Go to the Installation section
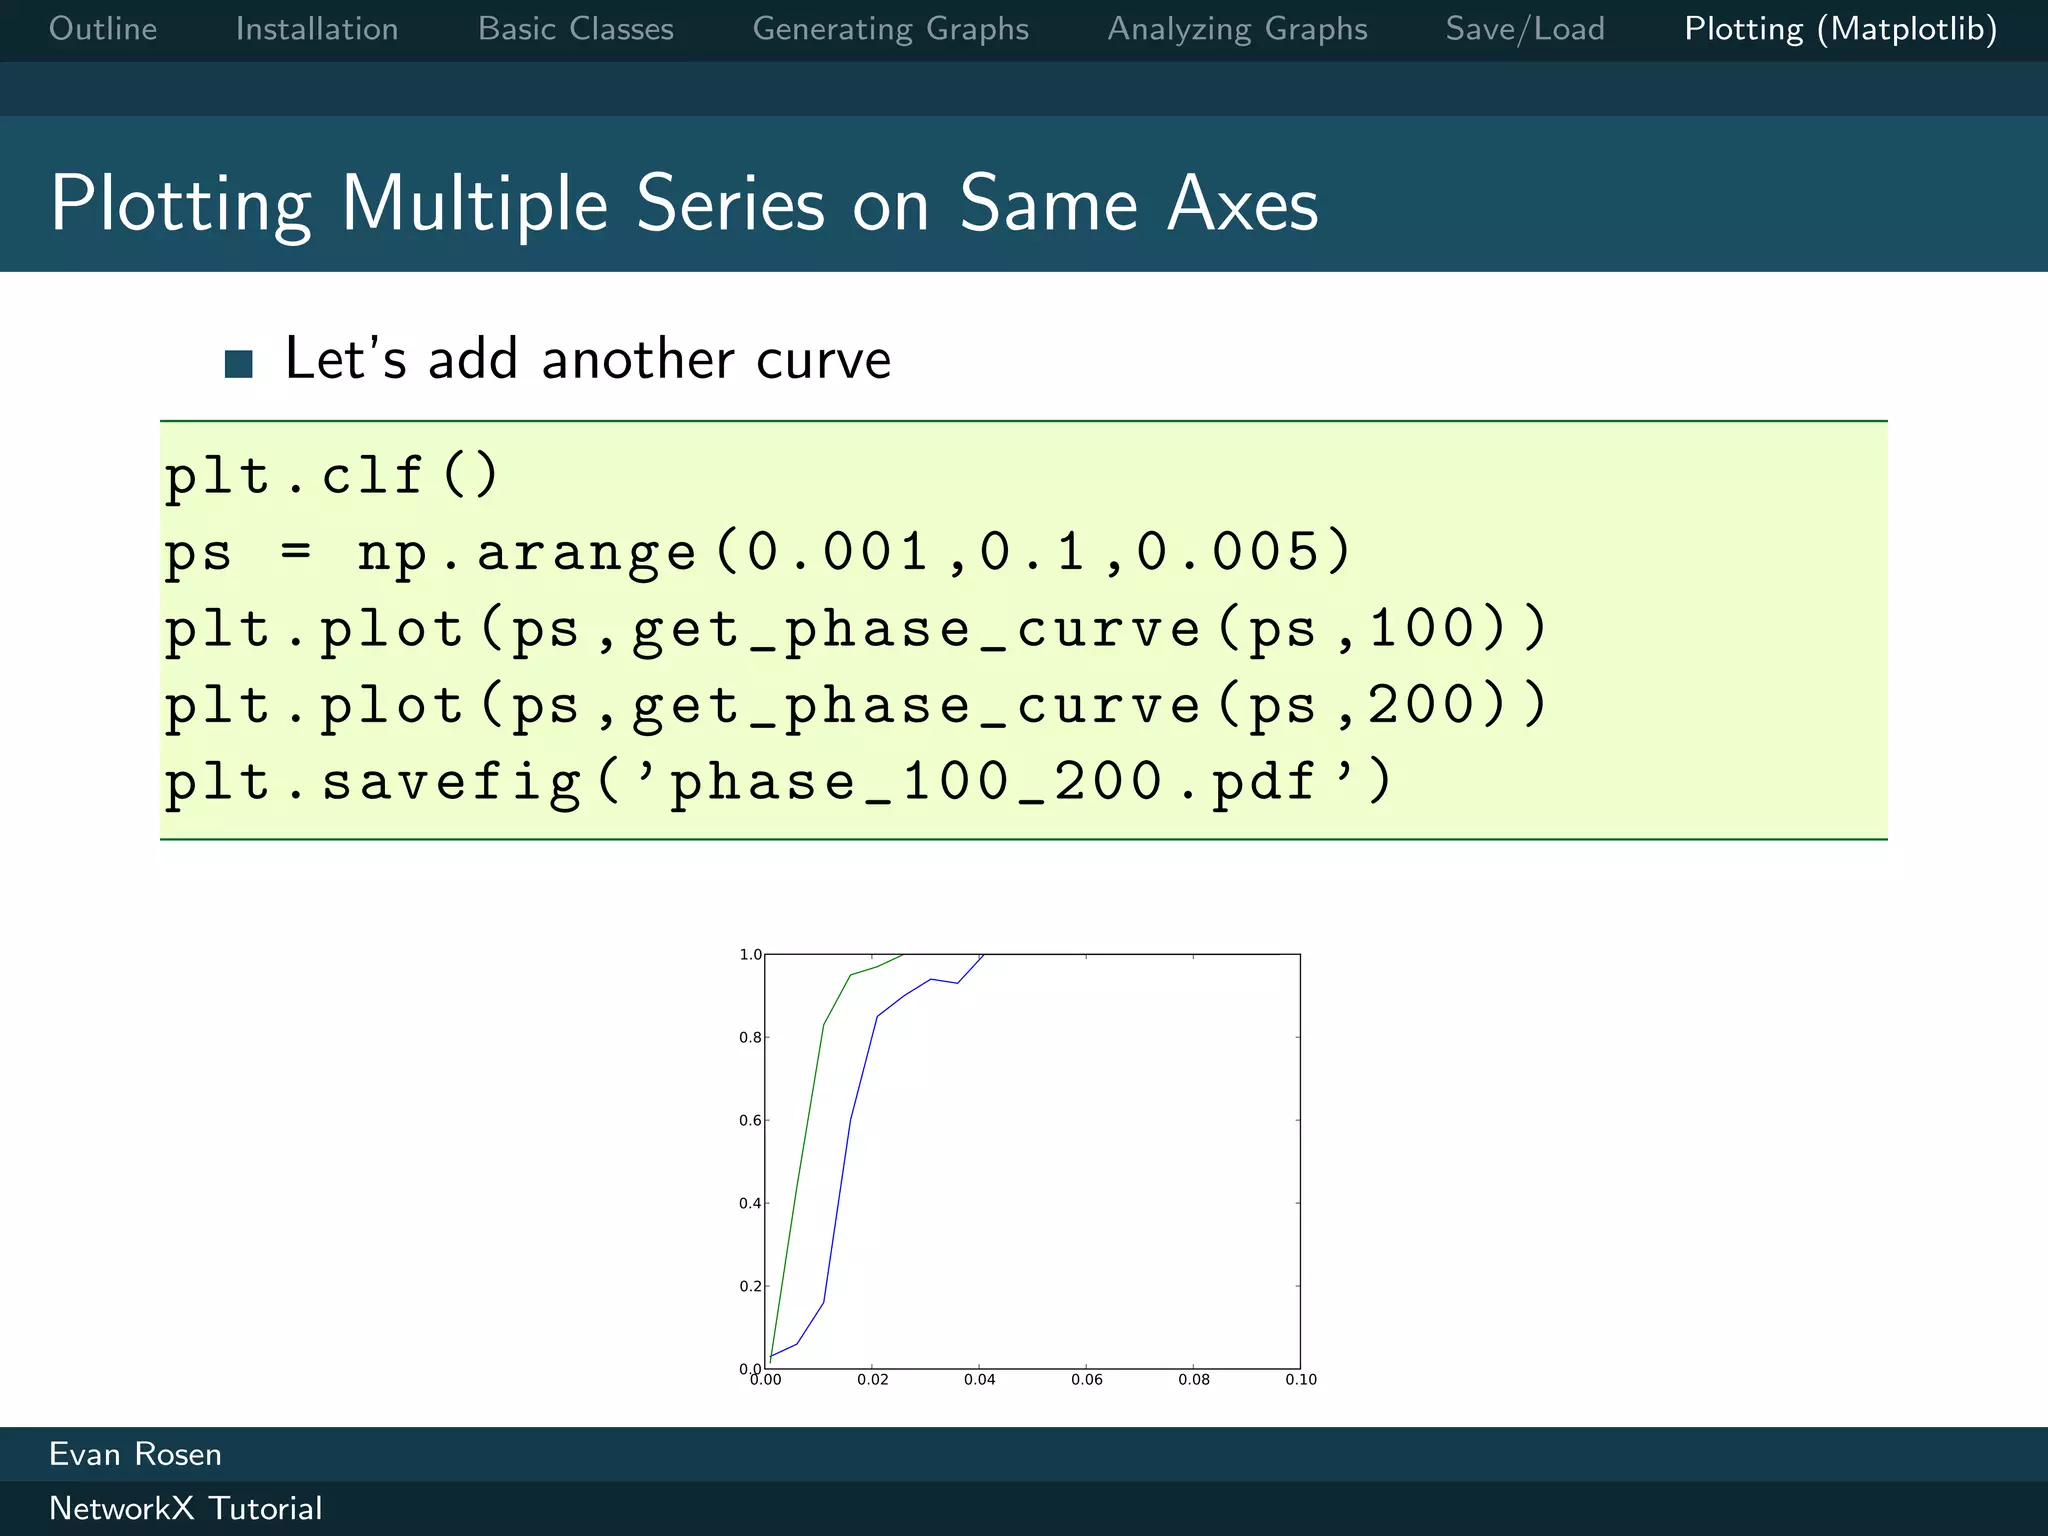The width and height of the screenshot is (2048, 1536). point(317,29)
